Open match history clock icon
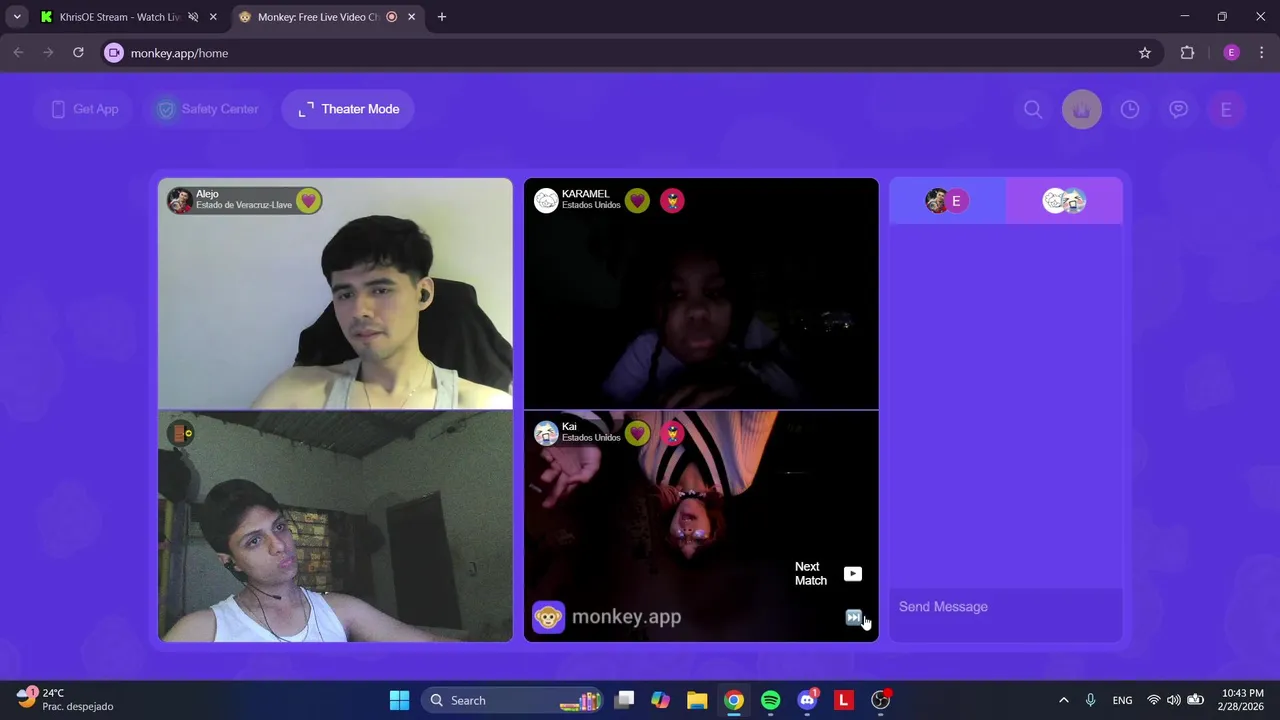 click(1130, 110)
